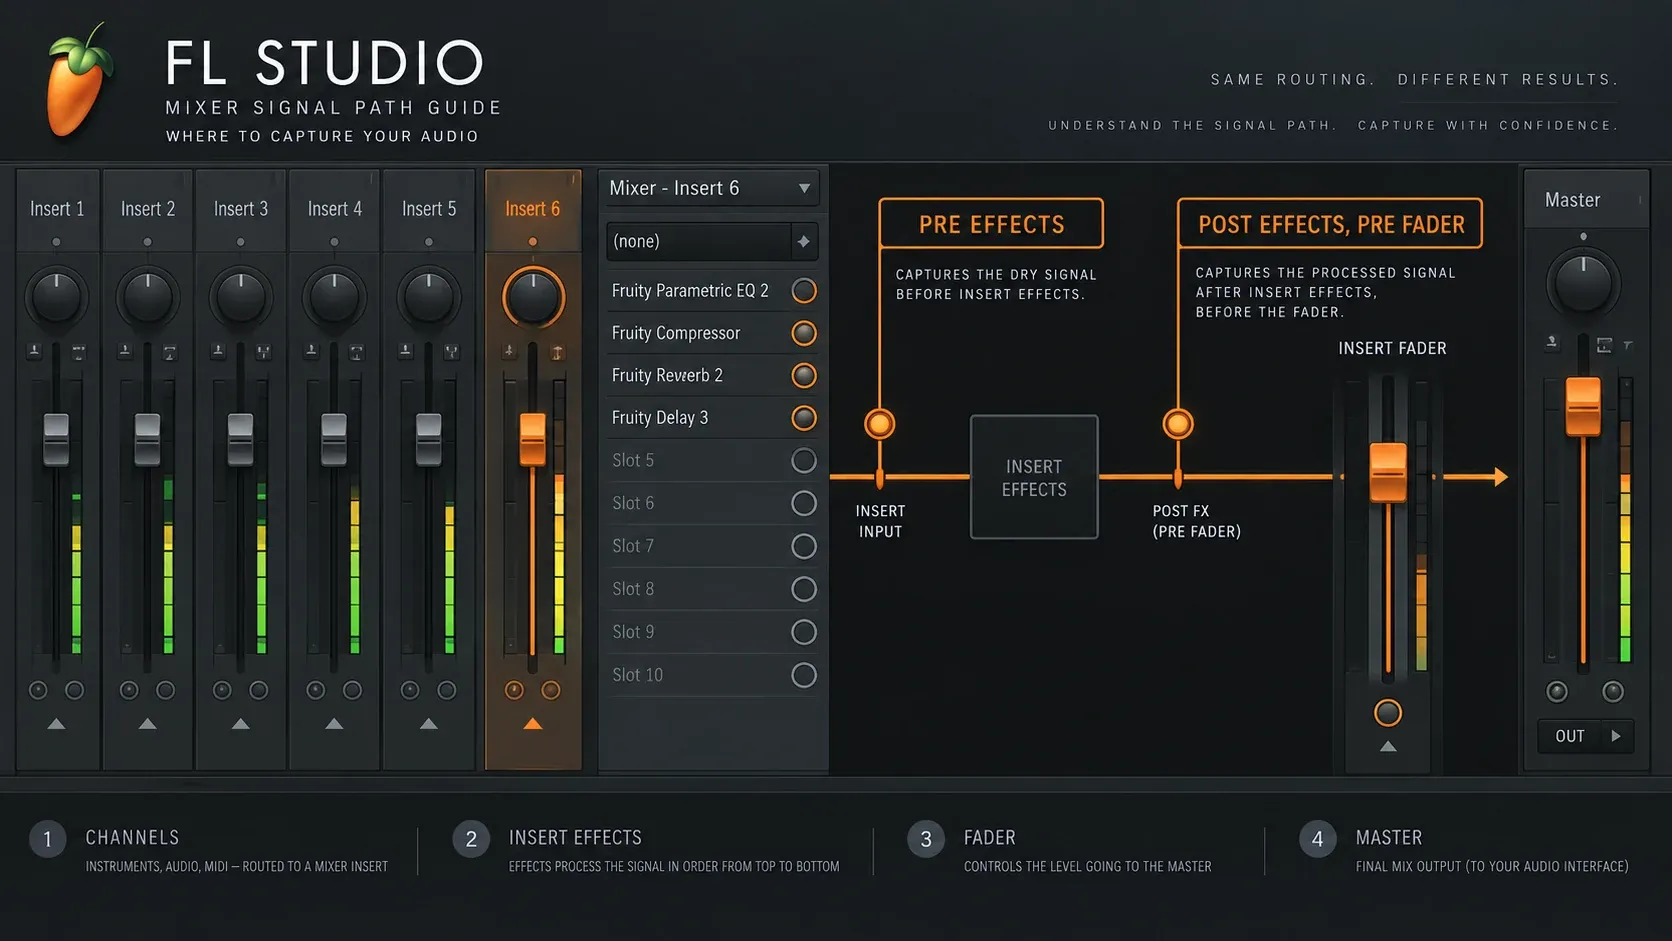This screenshot has height=941, width=1672.
Task: Toggle the mute LED under Insert 2 label
Action: pos(148,242)
